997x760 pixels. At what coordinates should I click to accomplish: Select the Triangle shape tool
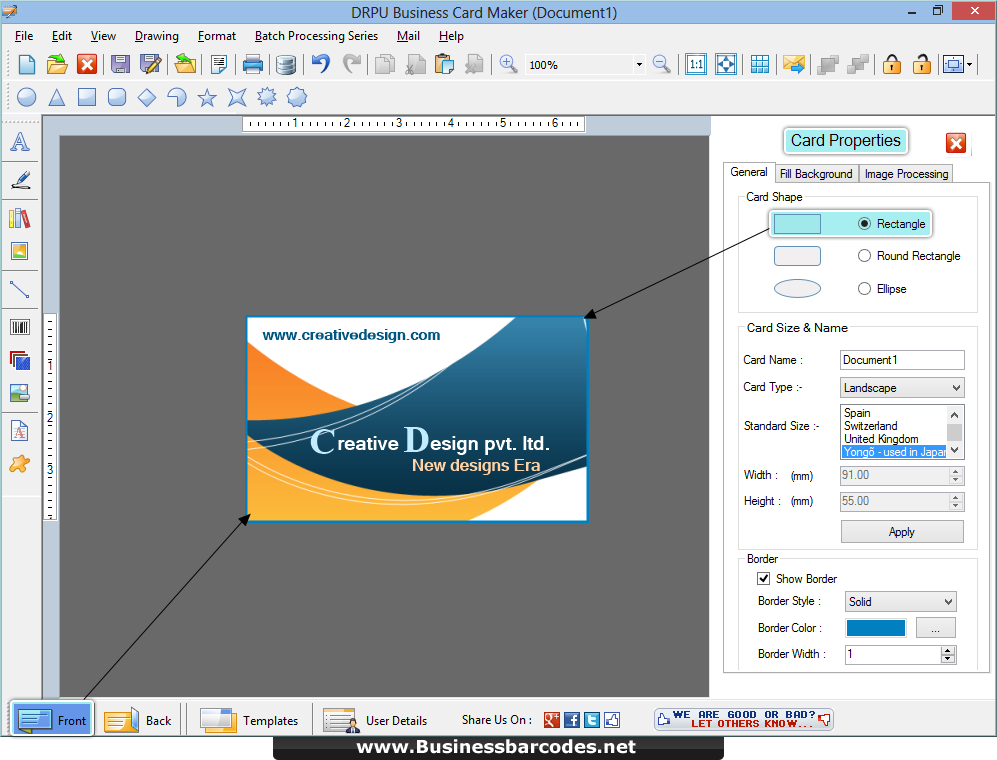tap(57, 97)
